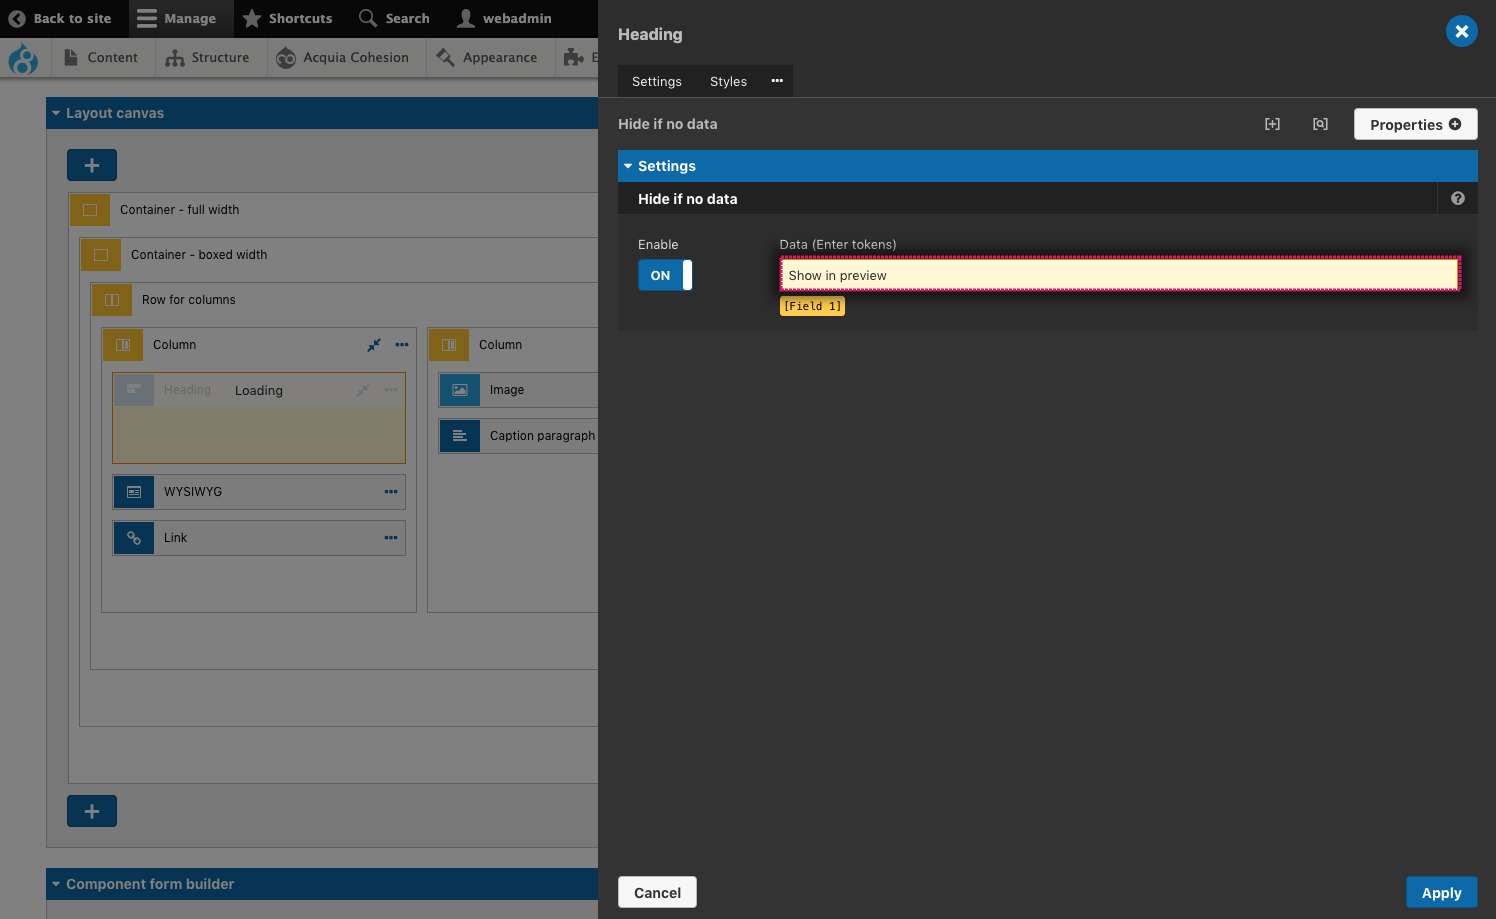The image size is (1496, 919).
Task: Click the expand-all brackets icon beside Properties
Action: pyautogui.click(x=1272, y=124)
